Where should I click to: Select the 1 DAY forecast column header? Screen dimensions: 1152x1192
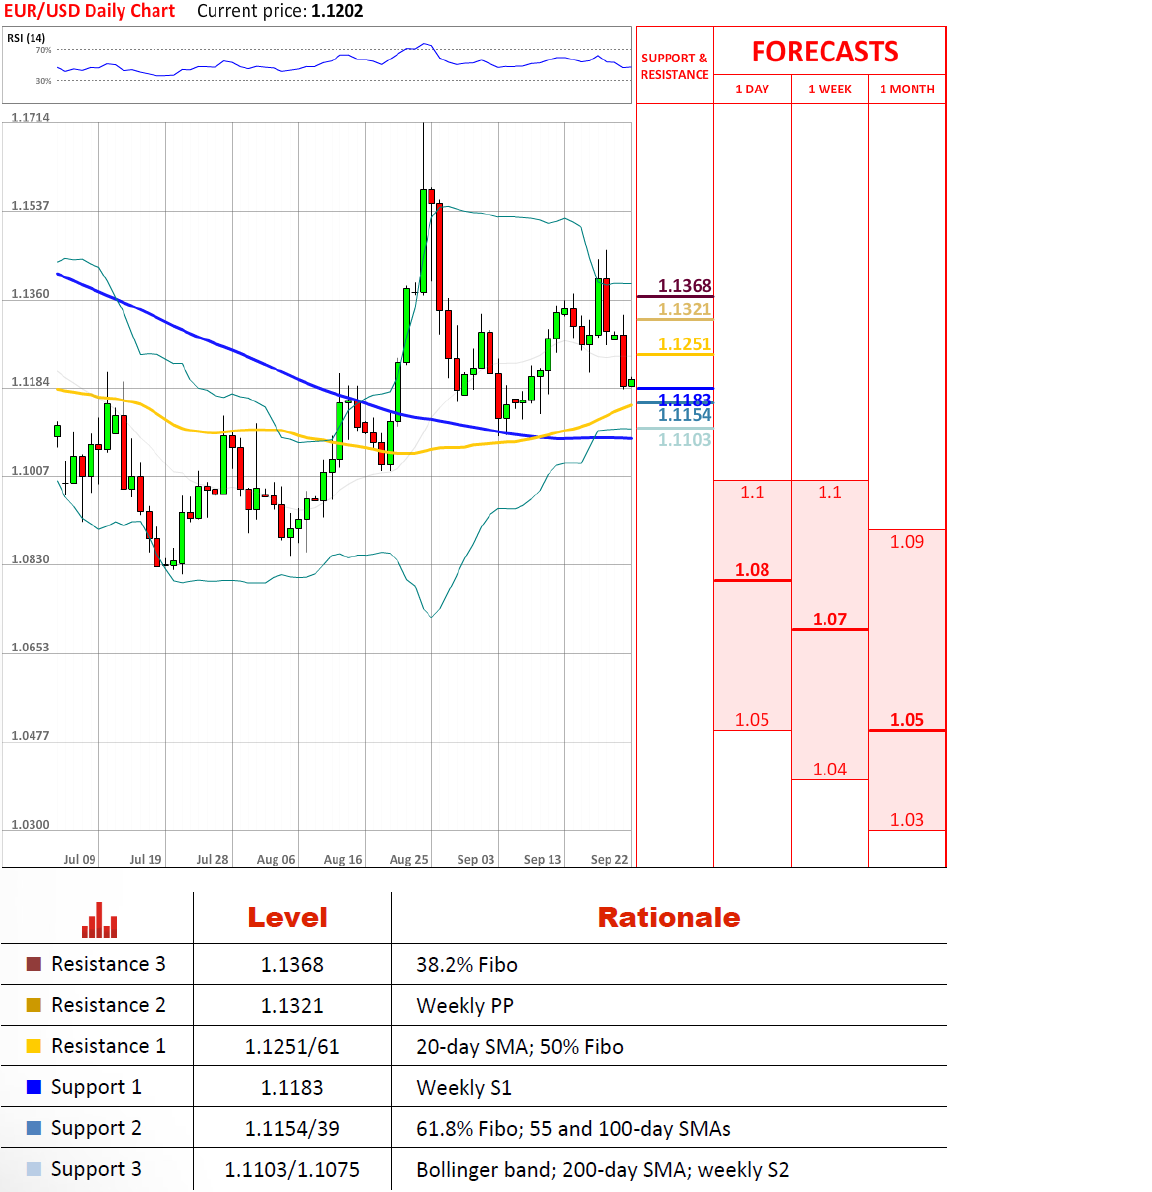(752, 89)
